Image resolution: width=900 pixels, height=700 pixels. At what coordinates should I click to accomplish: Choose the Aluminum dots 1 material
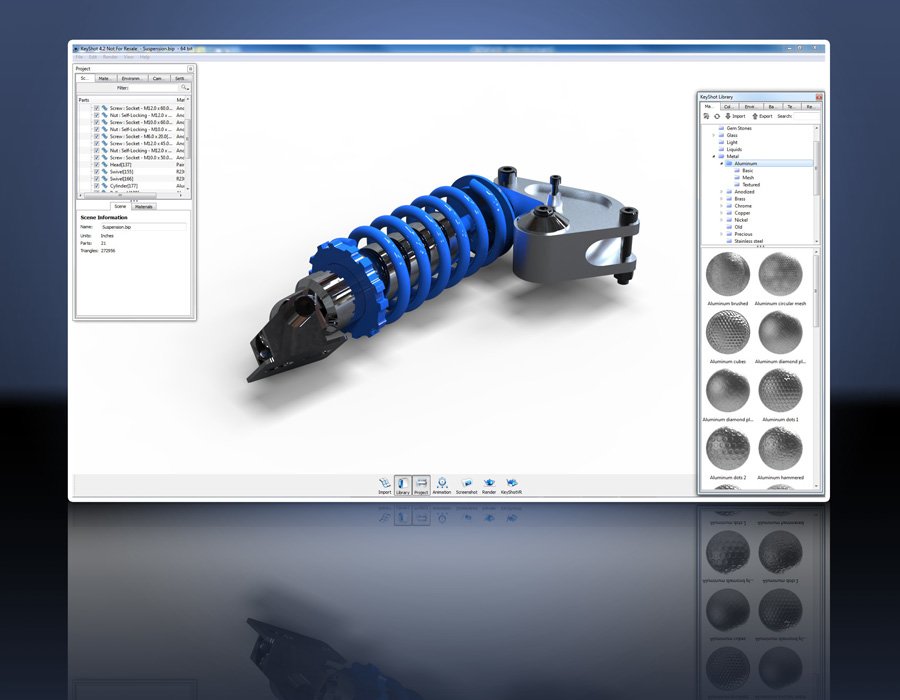[x=780, y=390]
